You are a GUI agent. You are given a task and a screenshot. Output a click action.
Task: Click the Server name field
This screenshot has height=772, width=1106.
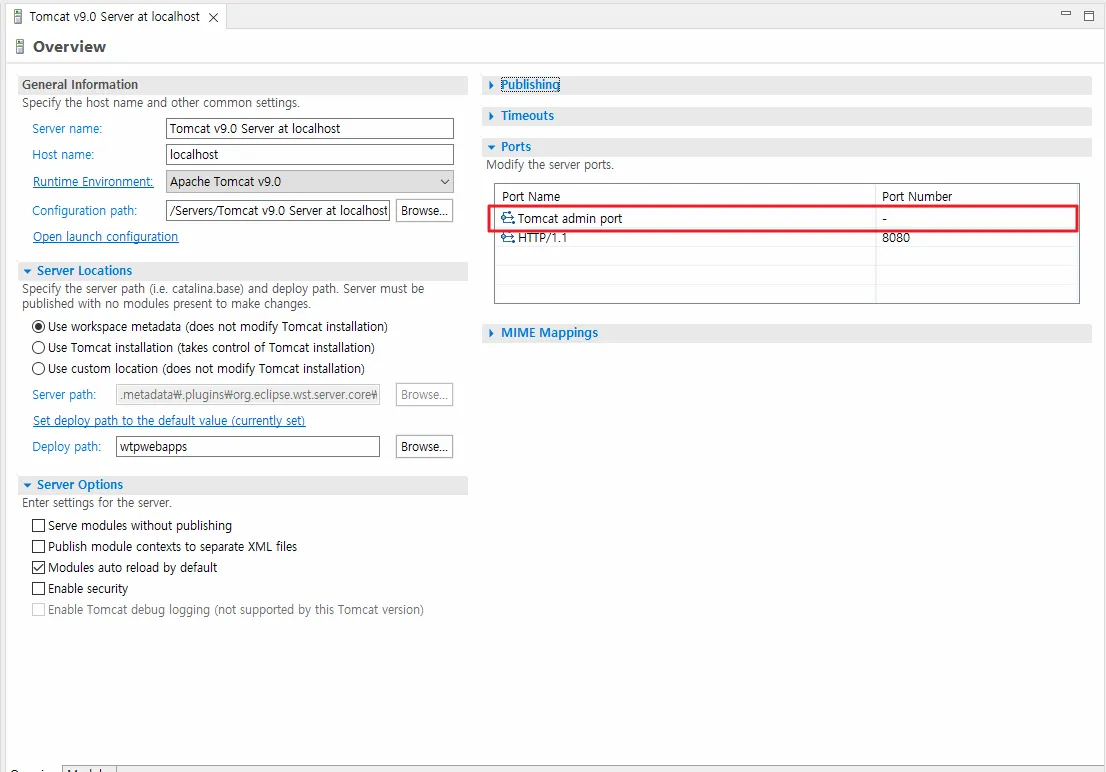tap(310, 128)
